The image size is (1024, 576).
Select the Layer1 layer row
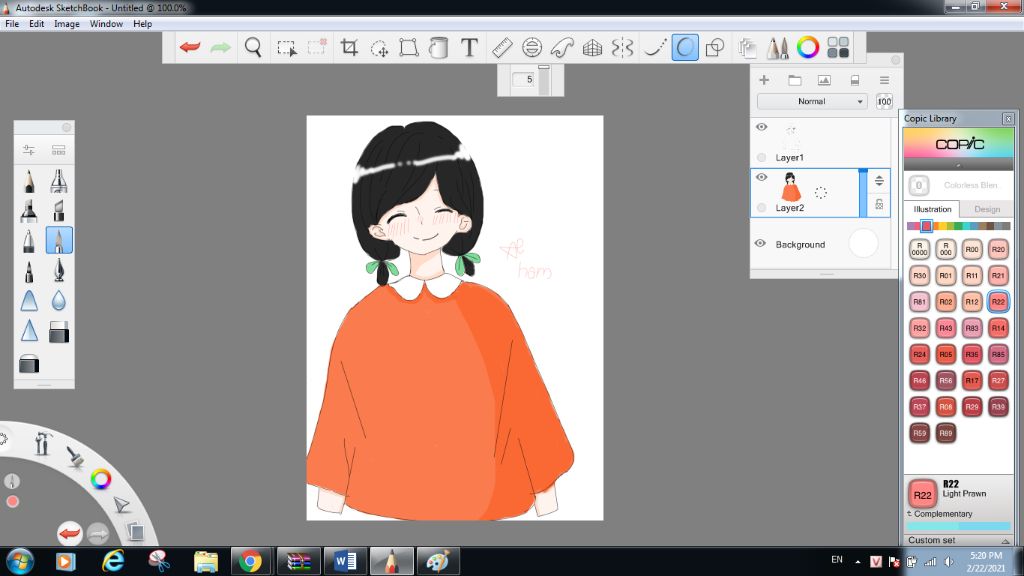point(820,142)
